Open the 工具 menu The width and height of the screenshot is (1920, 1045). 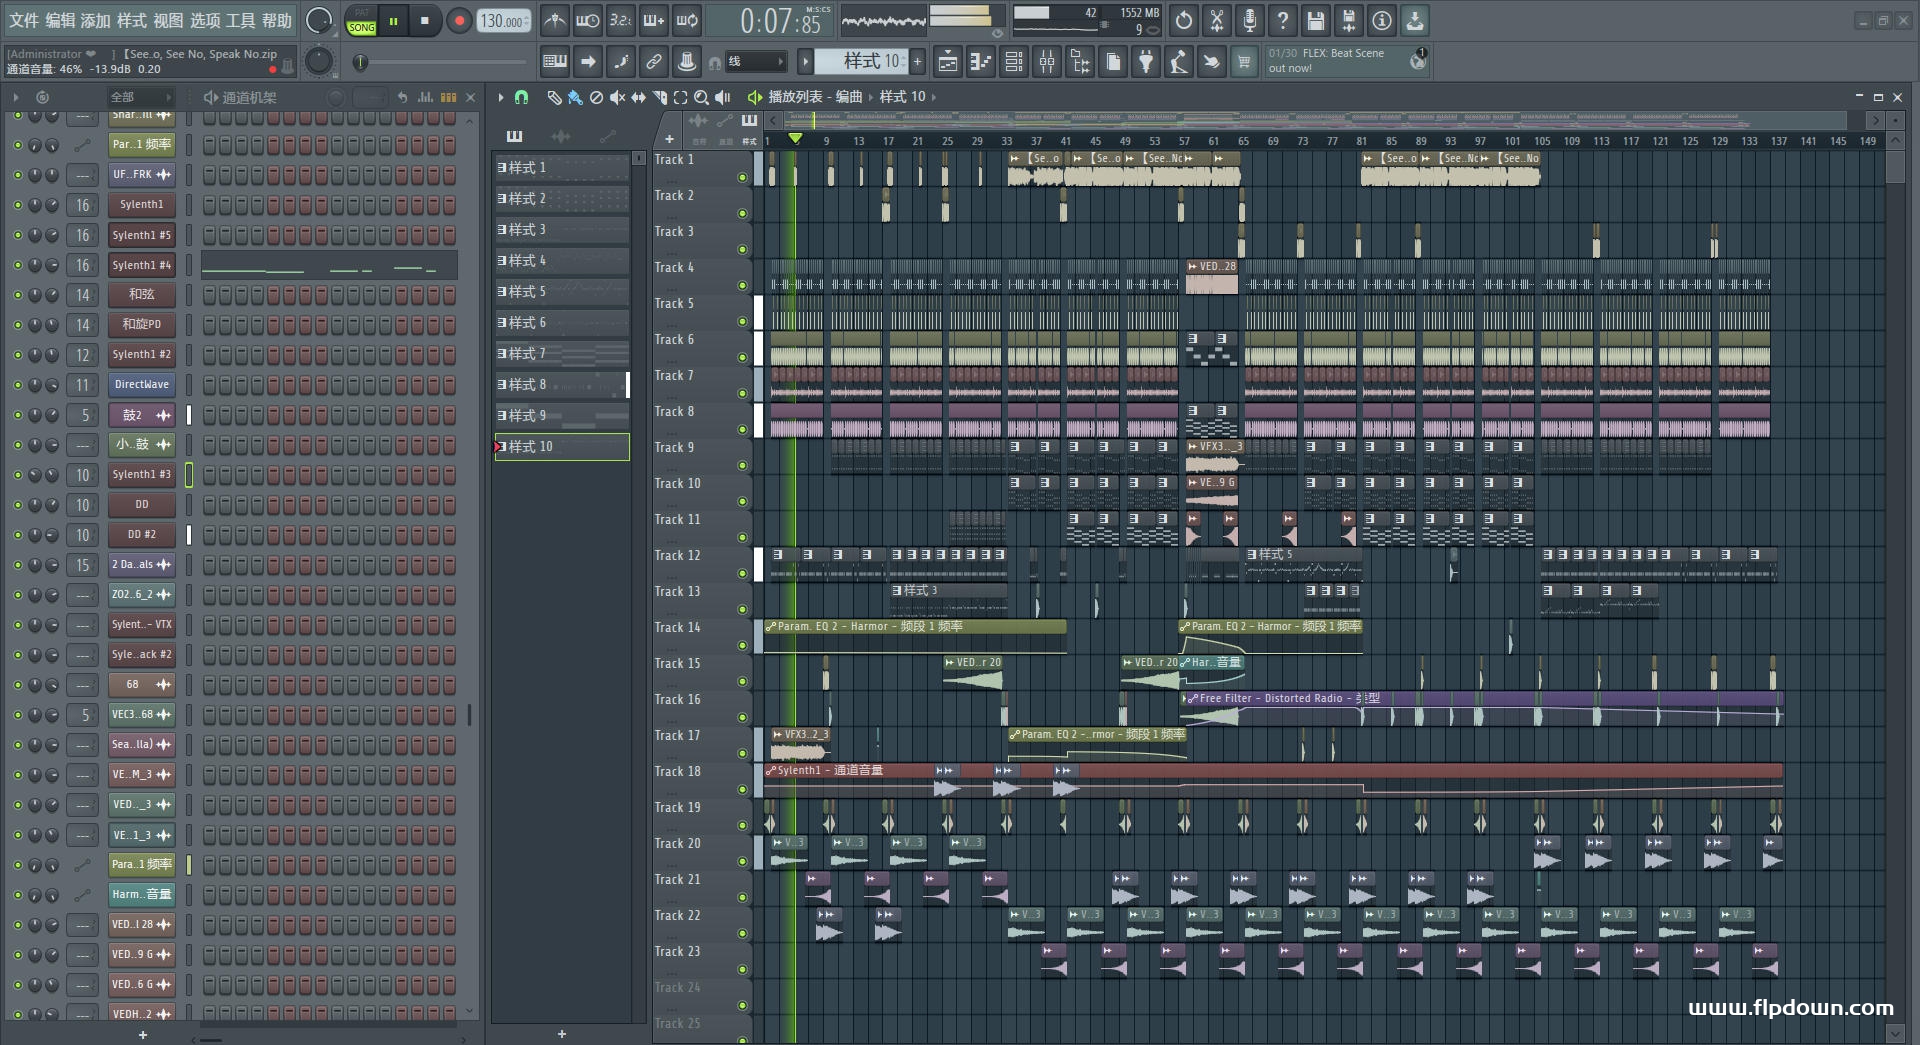click(241, 20)
